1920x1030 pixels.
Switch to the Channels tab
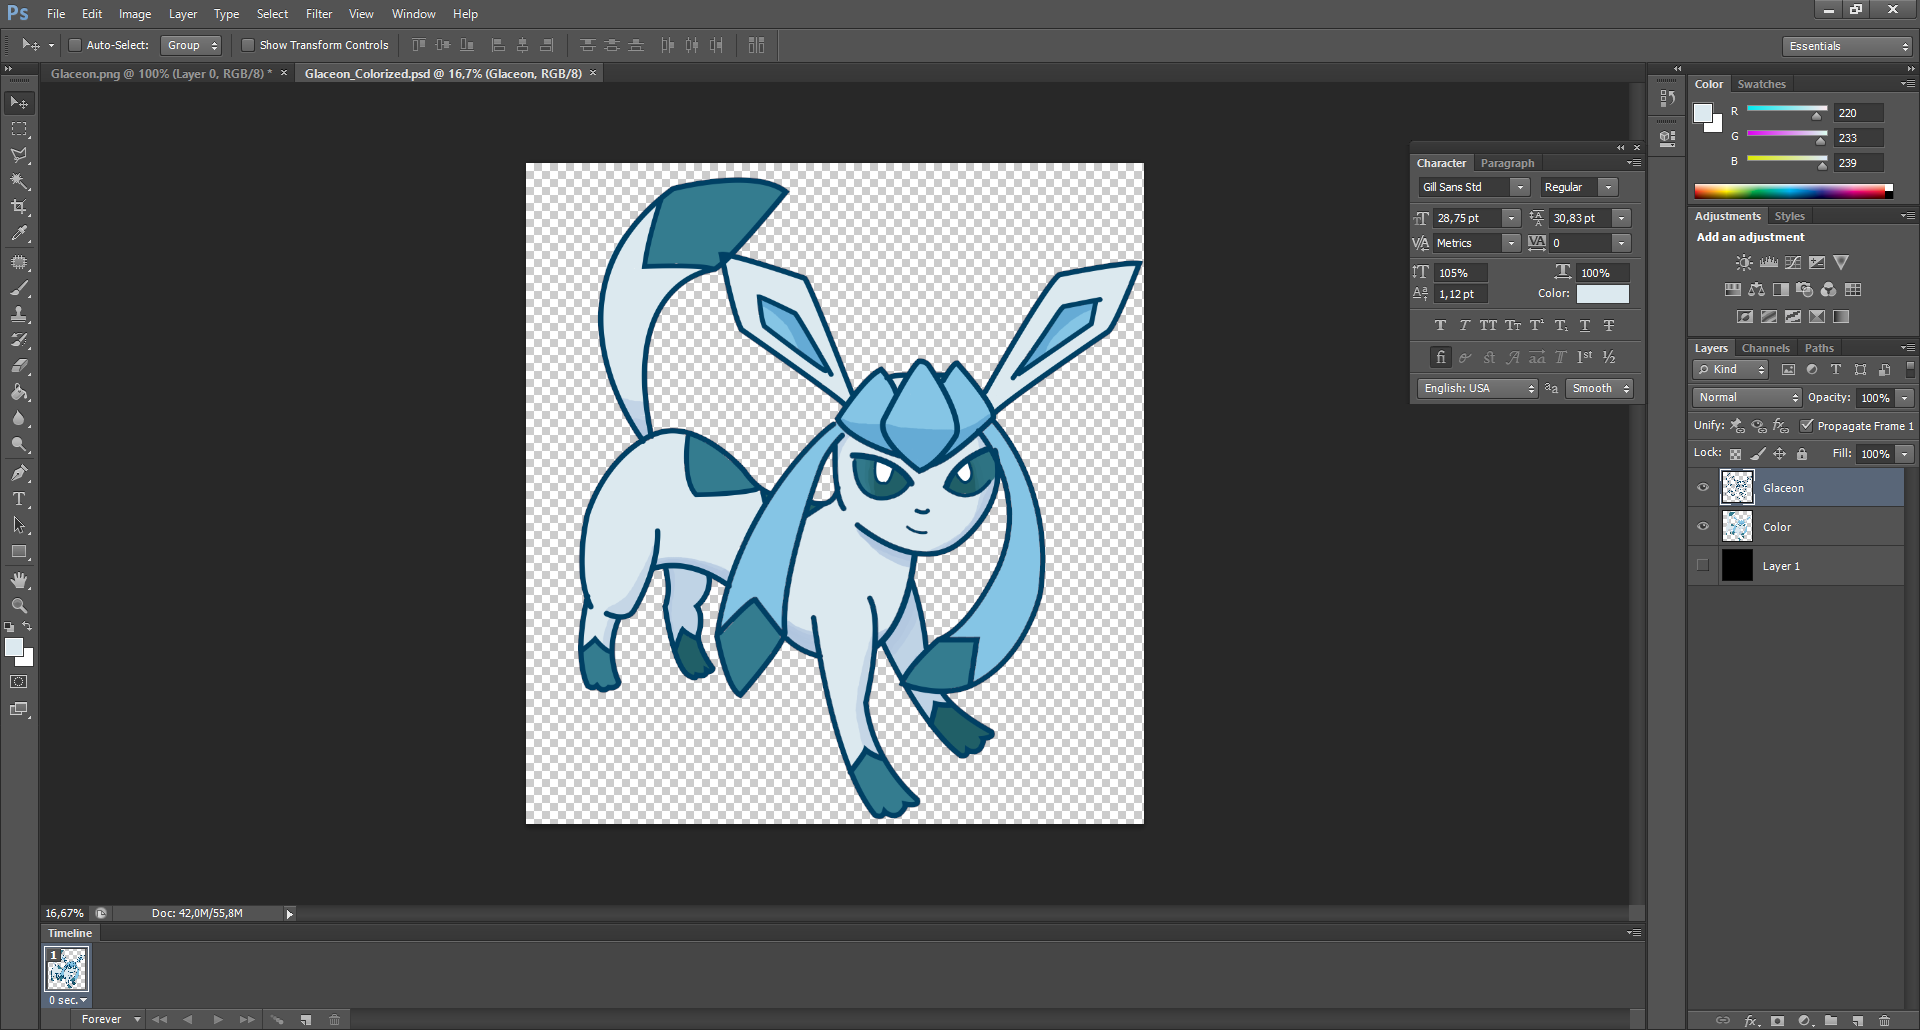[1765, 348]
